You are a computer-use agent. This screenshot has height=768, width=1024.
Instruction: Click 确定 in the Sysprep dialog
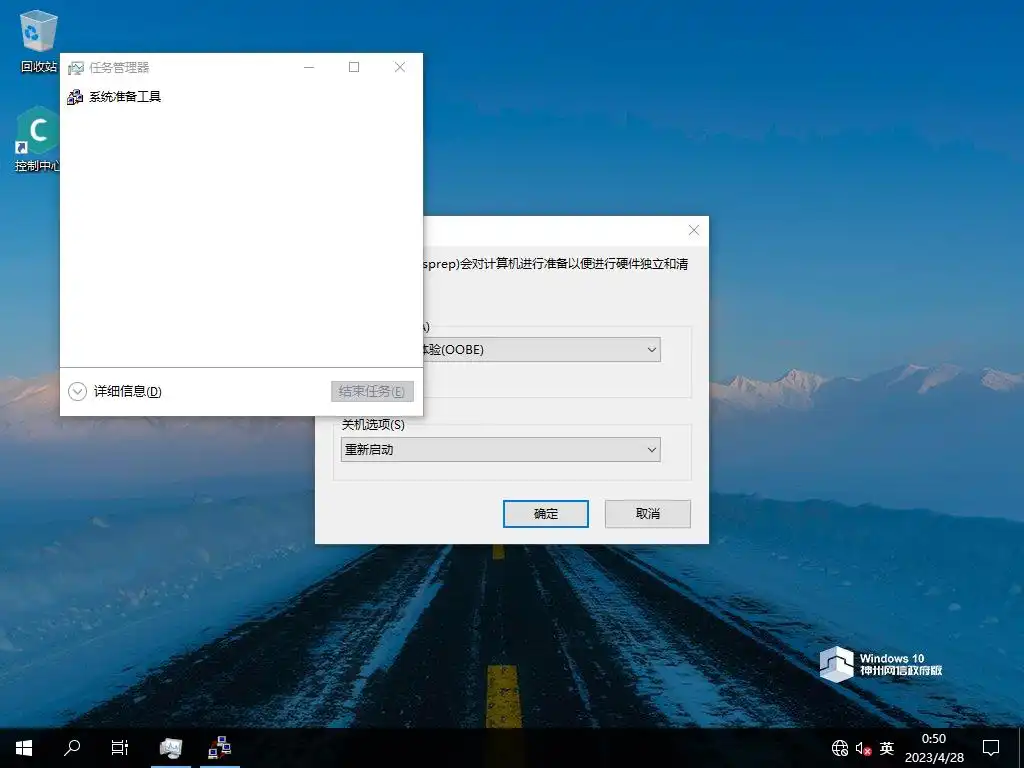click(545, 514)
